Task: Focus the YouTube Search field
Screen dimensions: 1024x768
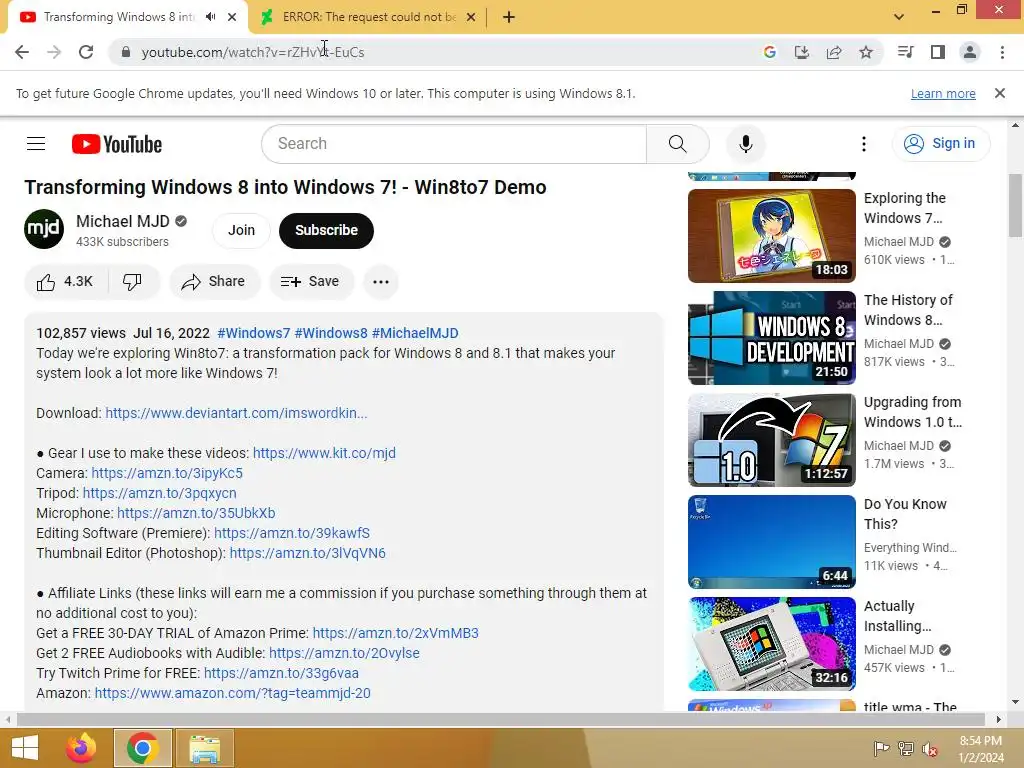Action: click(454, 144)
